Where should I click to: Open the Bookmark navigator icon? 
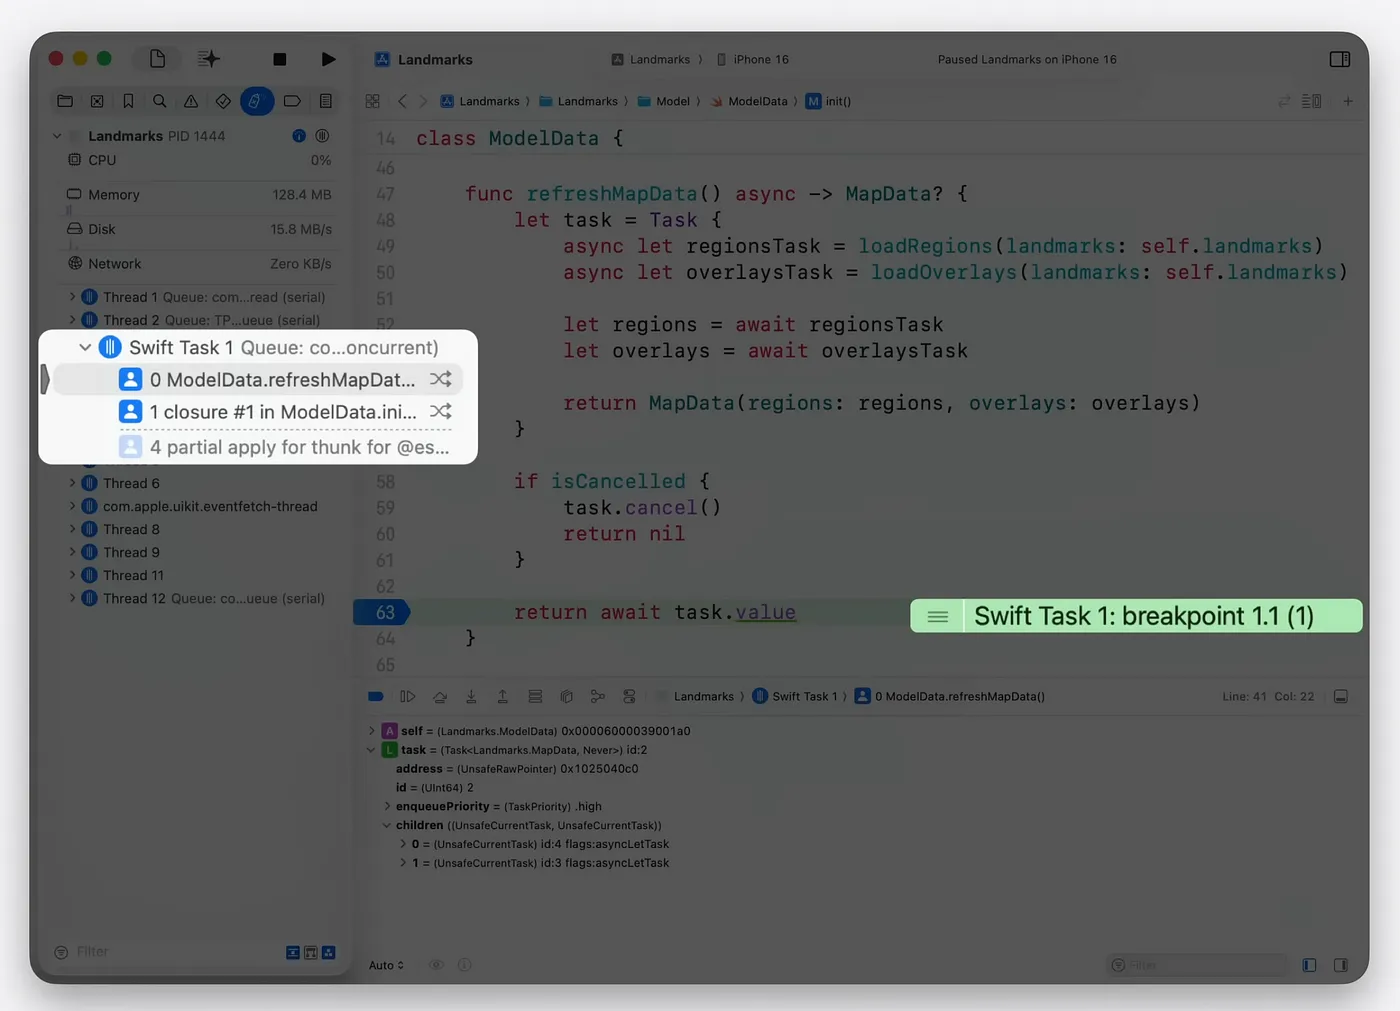tap(128, 101)
